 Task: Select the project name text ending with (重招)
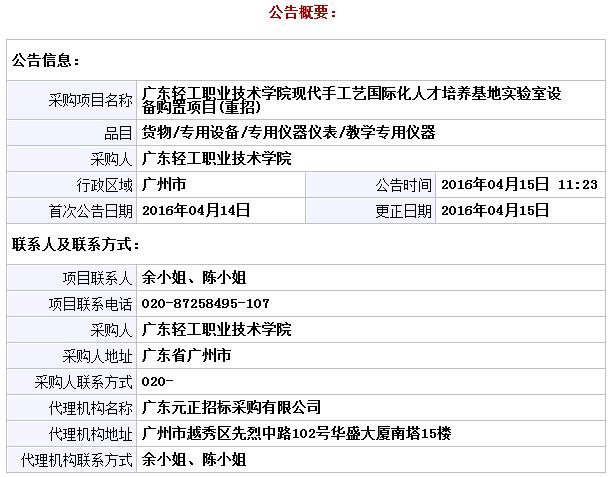point(352,100)
